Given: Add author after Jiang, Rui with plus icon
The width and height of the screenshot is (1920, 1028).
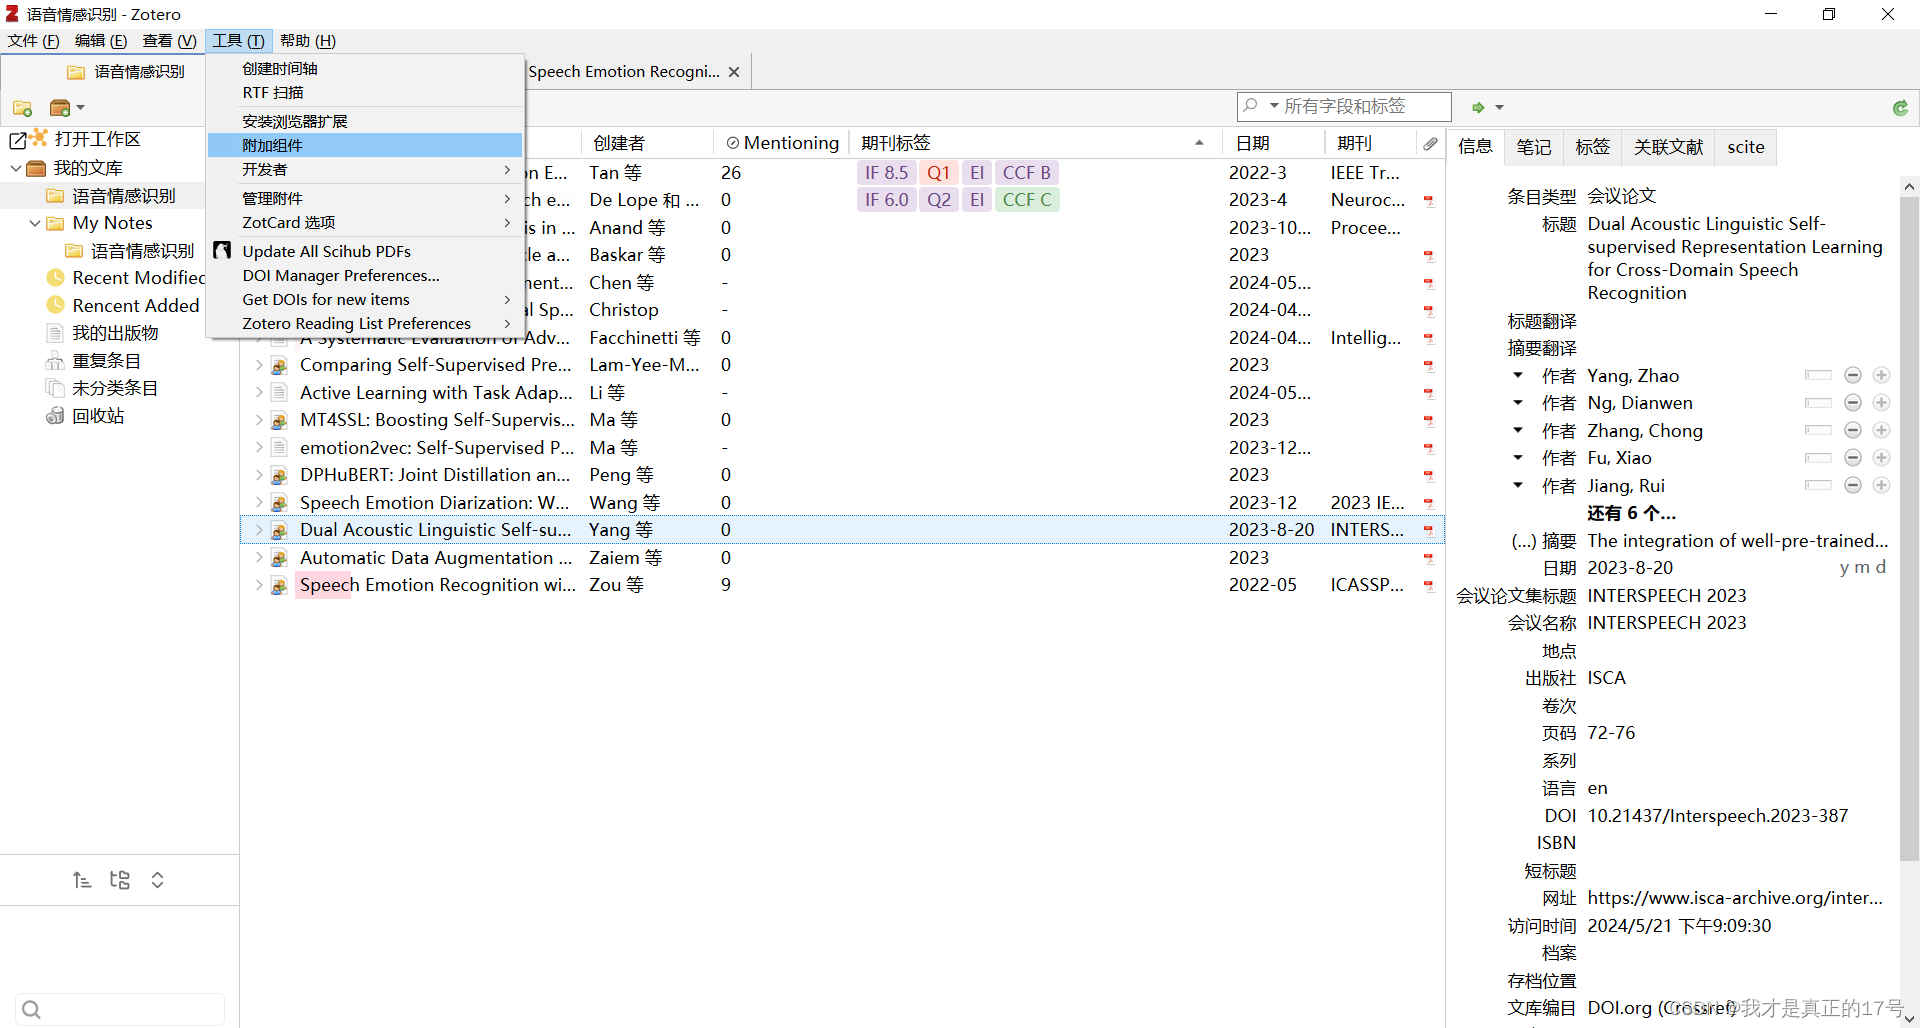Looking at the screenshot, I should tap(1881, 486).
